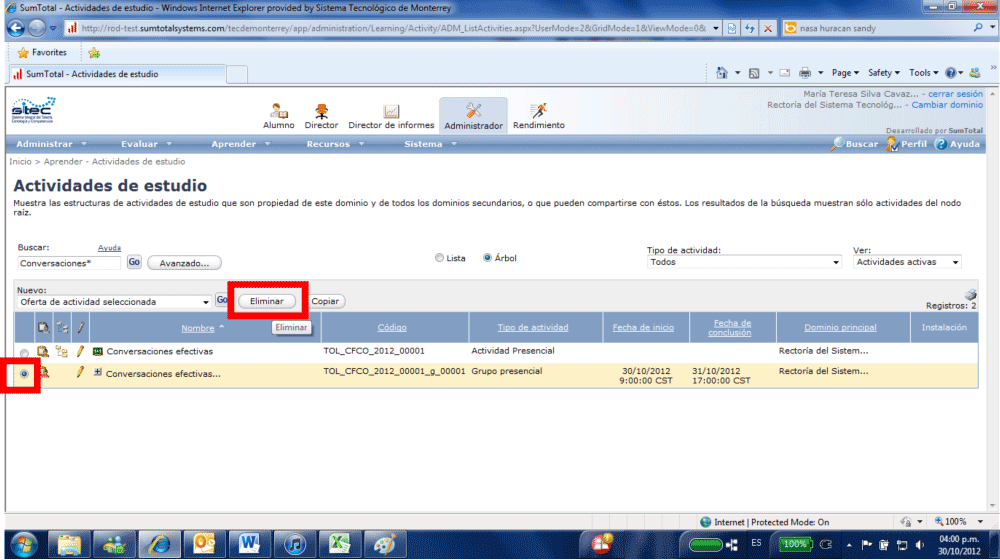Click the search magnifier in IE search box
The width and height of the screenshot is (1000, 560).
click(978, 28)
